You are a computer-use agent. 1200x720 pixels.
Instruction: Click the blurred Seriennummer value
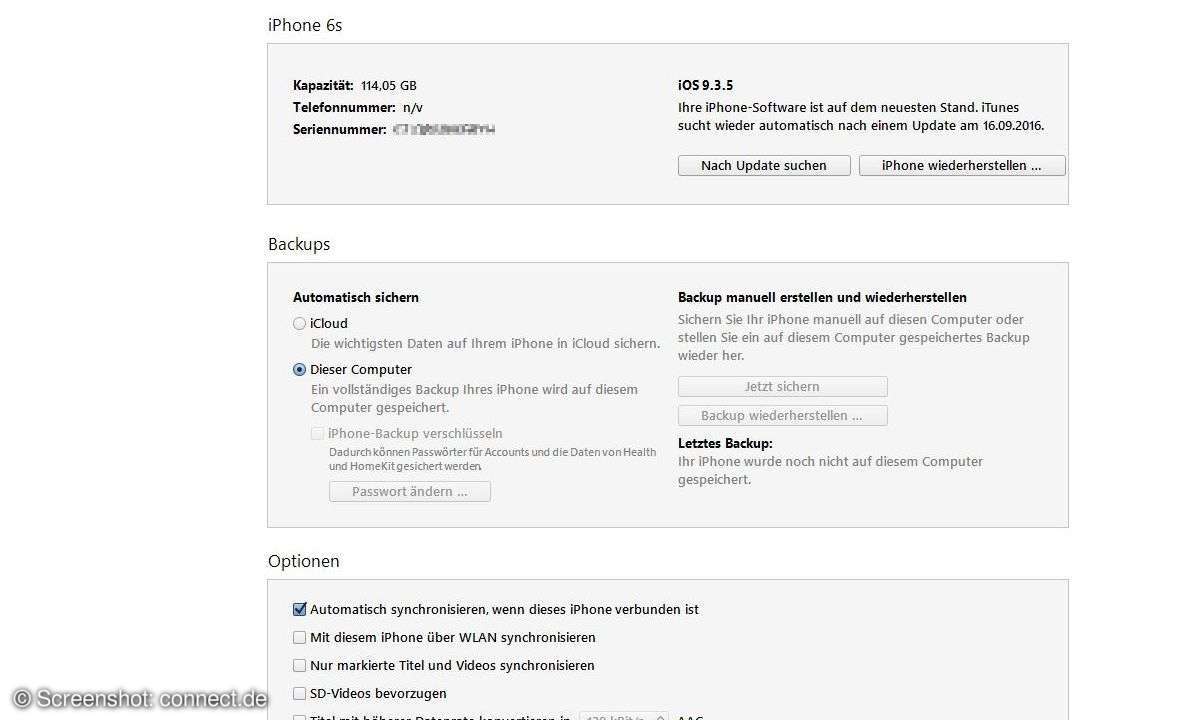point(444,129)
